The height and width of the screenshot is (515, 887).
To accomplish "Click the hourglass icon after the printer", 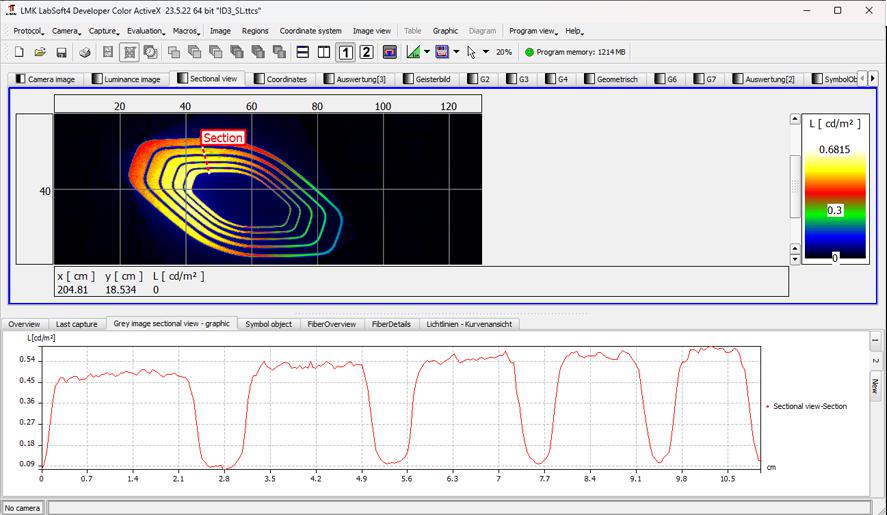I will (x=107, y=52).
